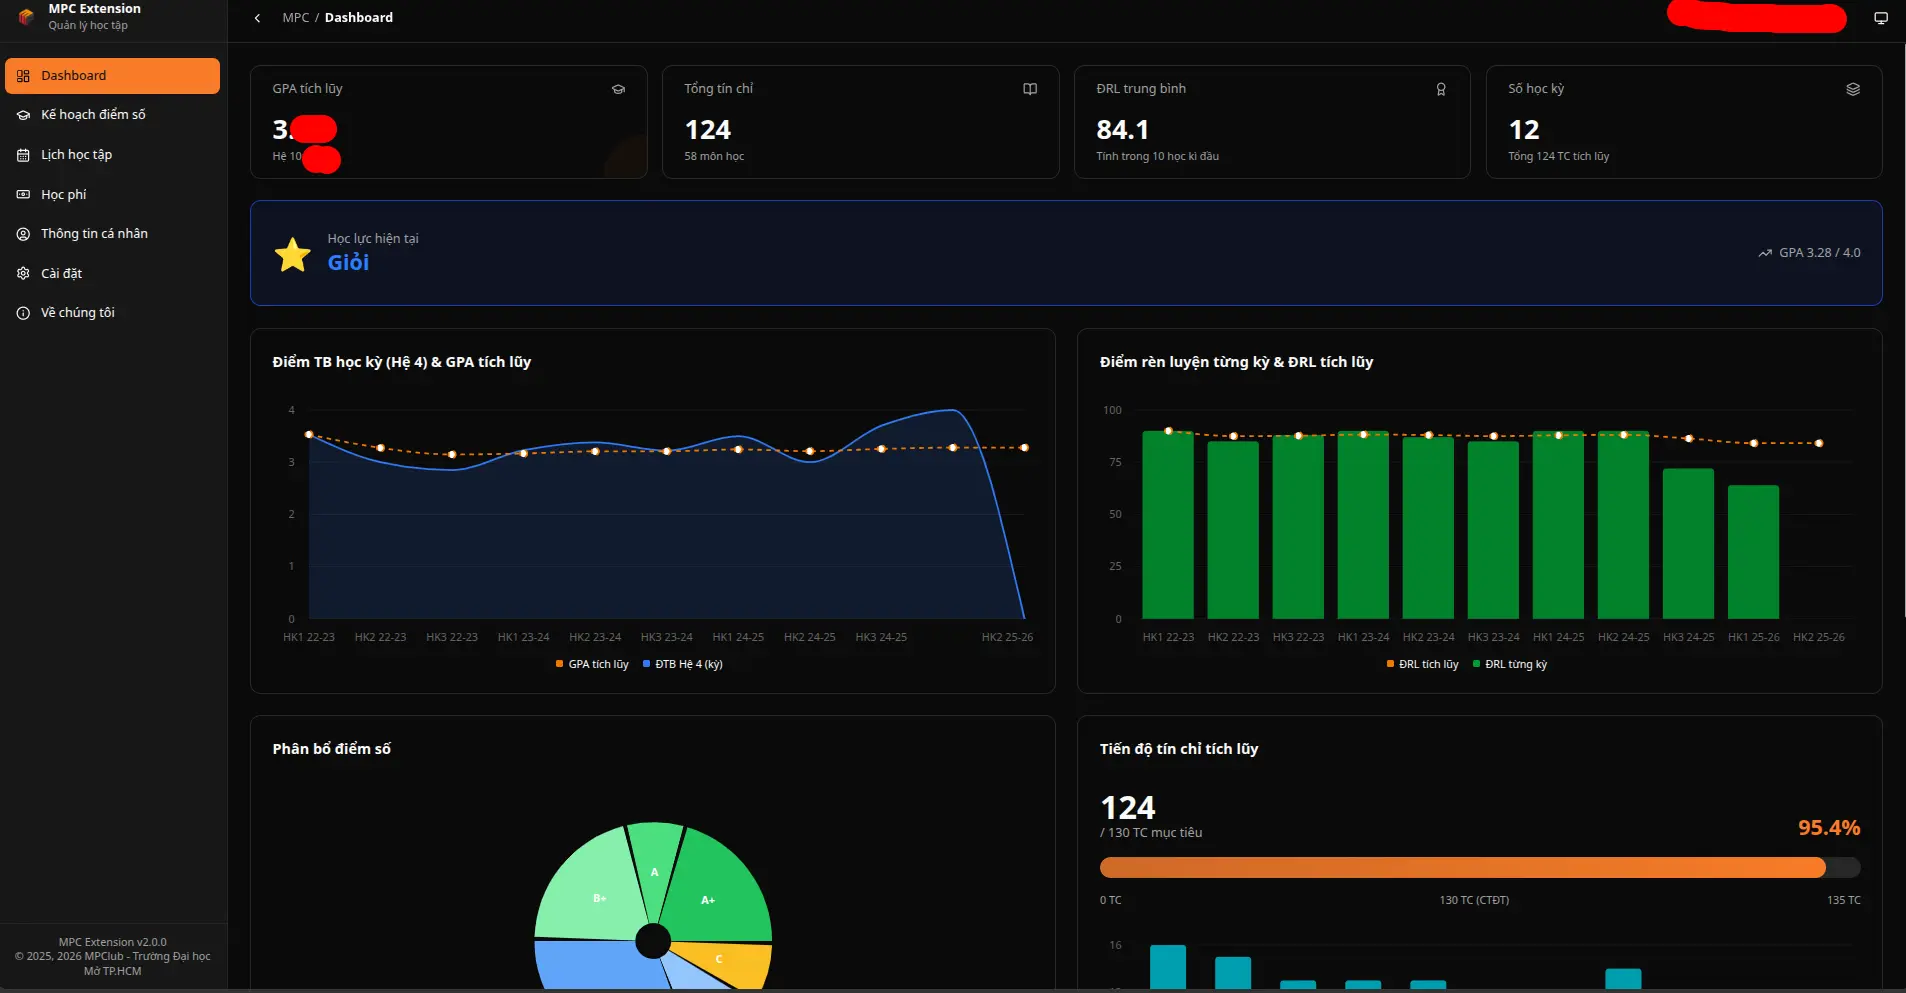Click the MPC Extension logo icon
The width and height of the screenshot is (1906, 993).
click(x=27, y=16)
